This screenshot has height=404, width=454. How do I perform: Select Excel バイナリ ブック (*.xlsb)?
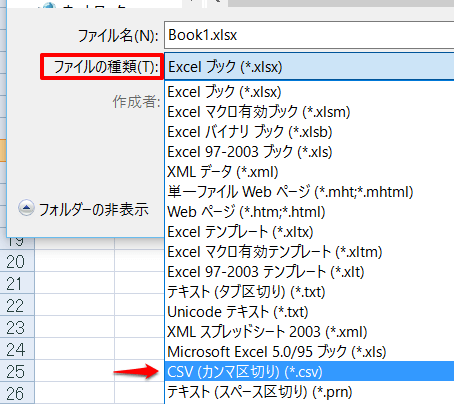tap(309, 132)
